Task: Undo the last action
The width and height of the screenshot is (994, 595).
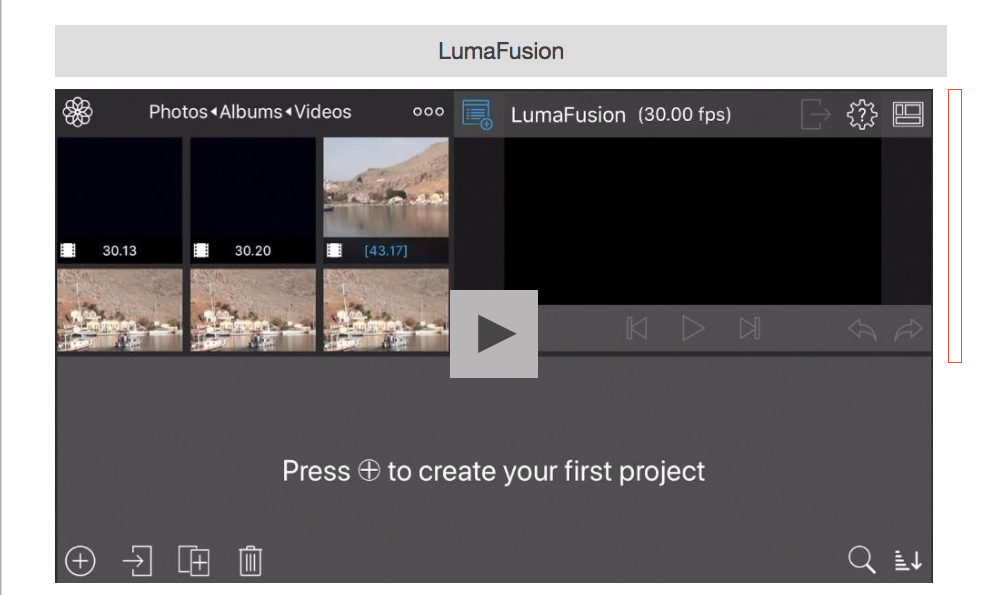Action: click(861, 328)
